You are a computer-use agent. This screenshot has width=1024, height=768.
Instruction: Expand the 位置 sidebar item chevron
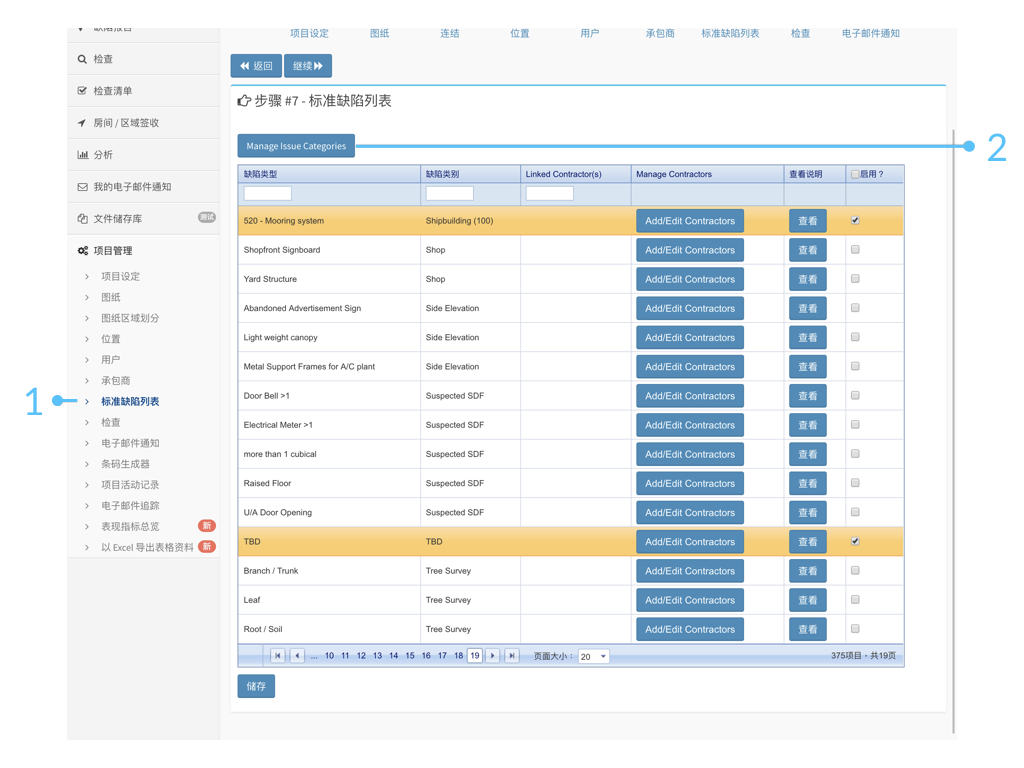click(x=87, y=340)
